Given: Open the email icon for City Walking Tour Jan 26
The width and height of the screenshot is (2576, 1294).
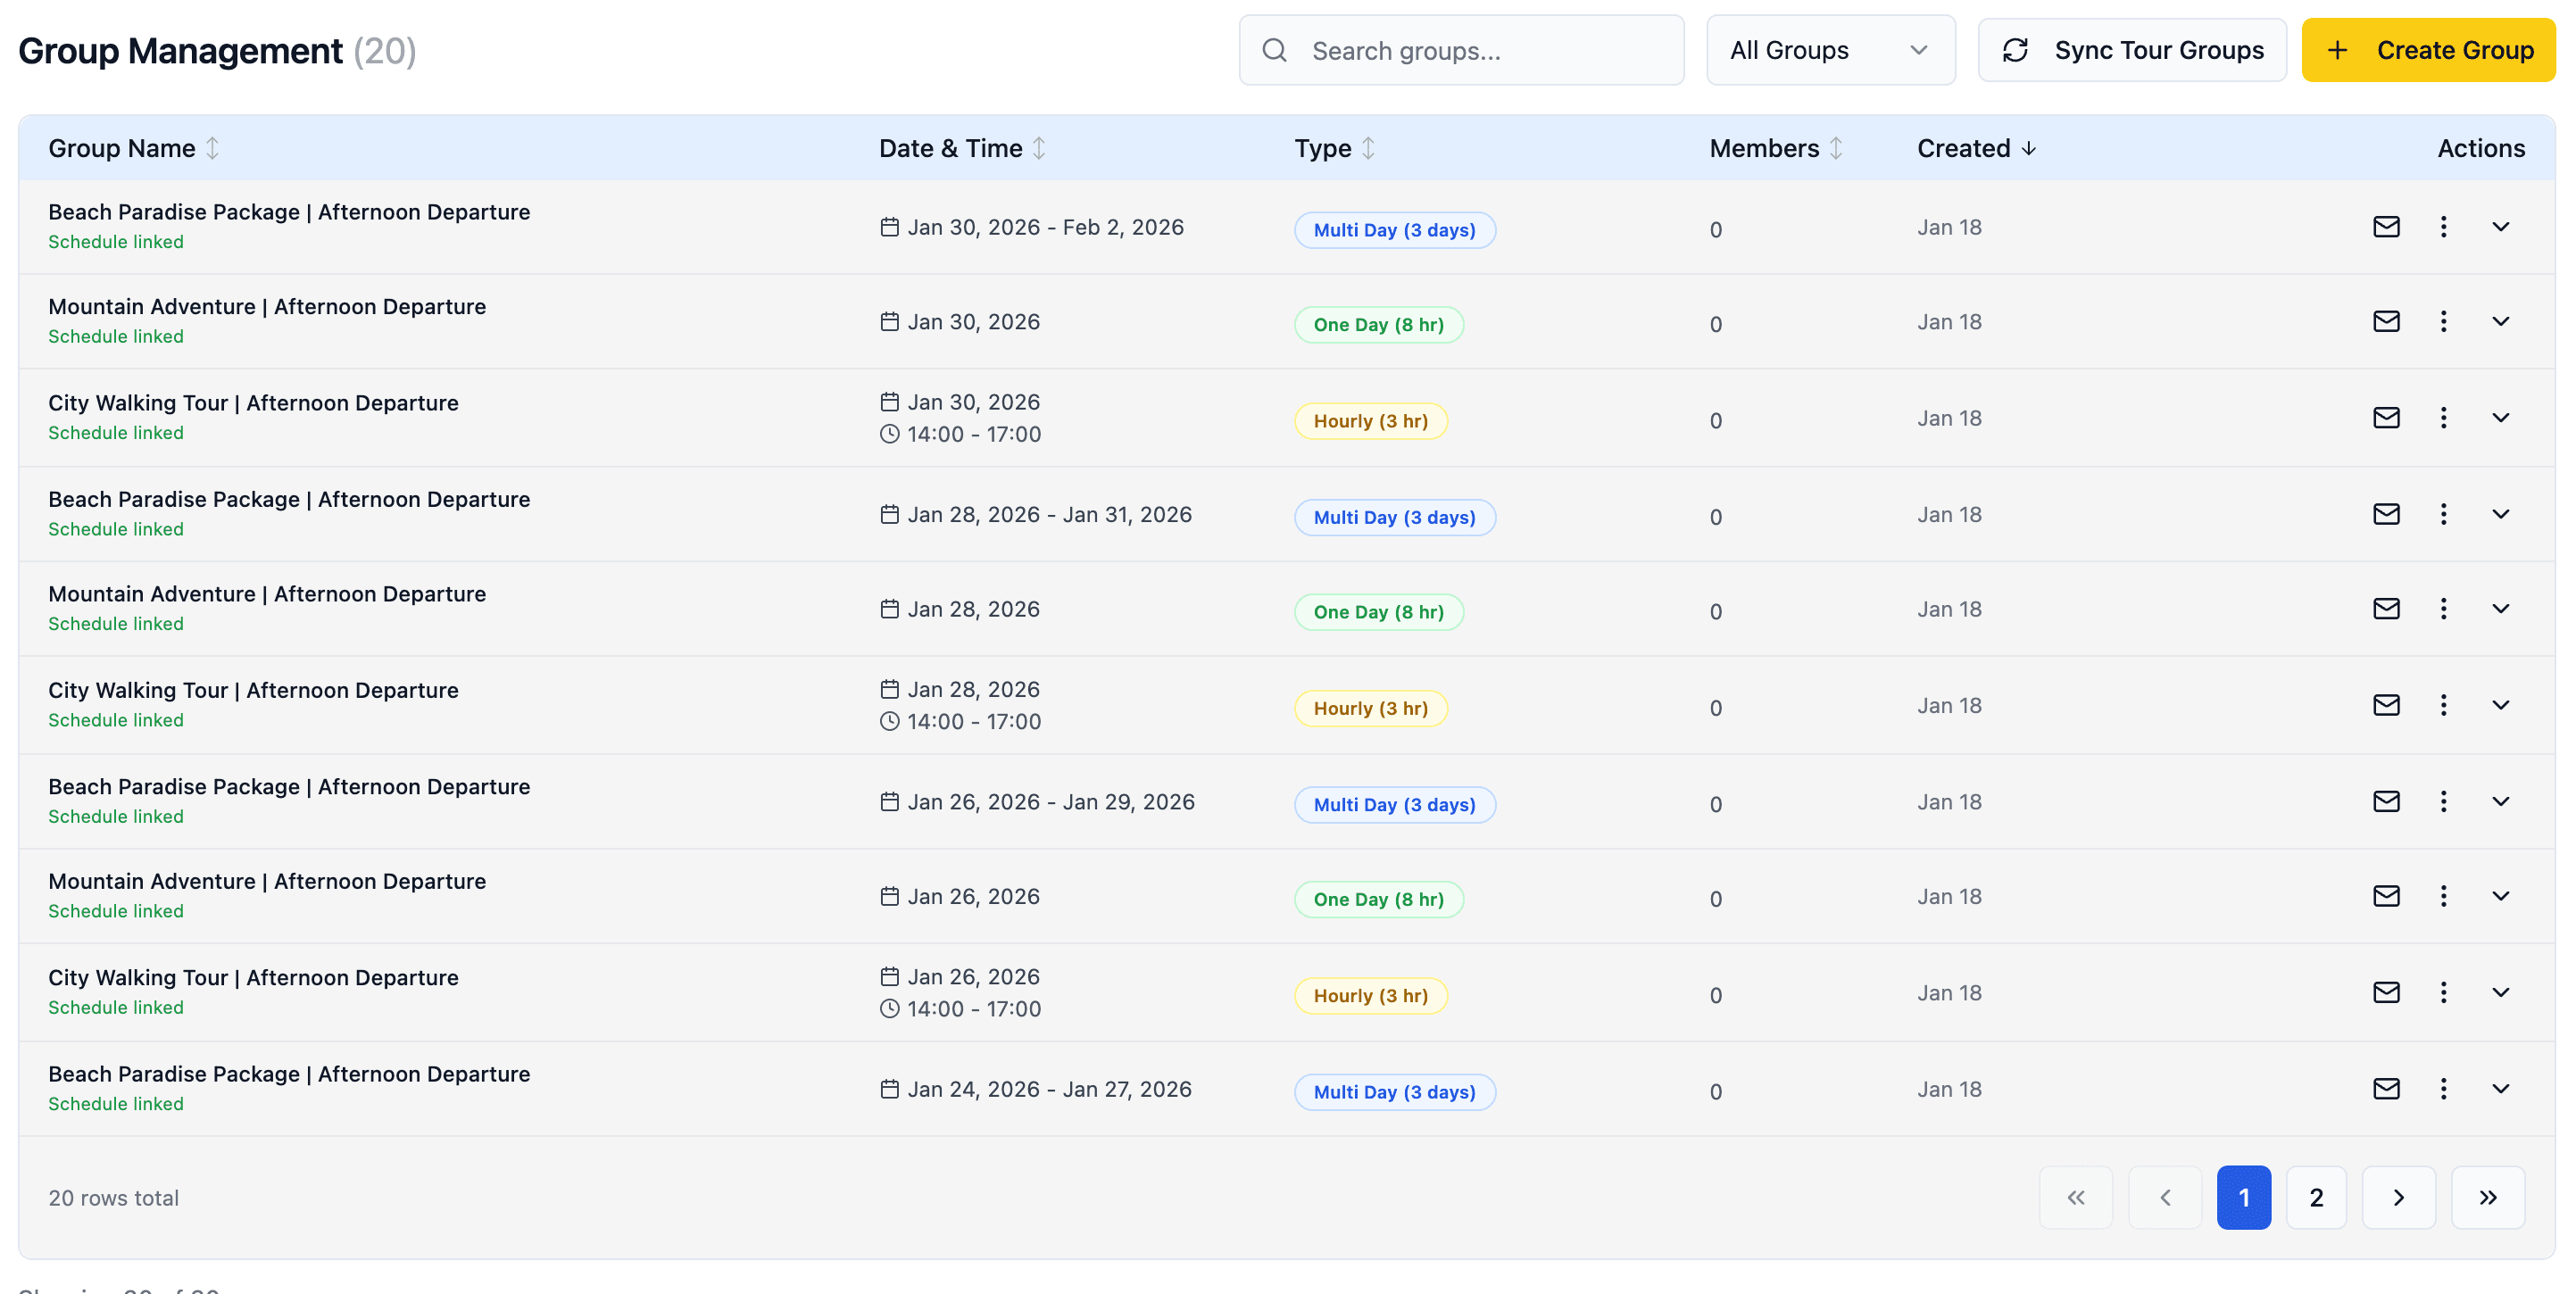Looking at the screenshot, I should click(2386, 992).
